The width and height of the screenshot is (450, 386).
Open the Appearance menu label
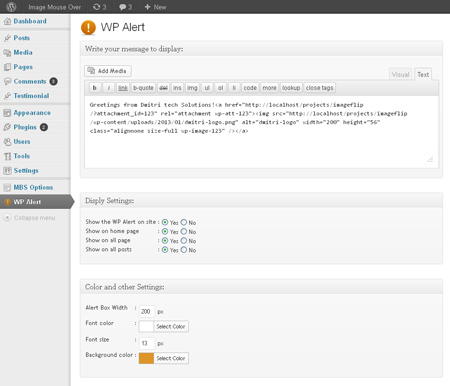pyautogui.click(x=32, y=113)
